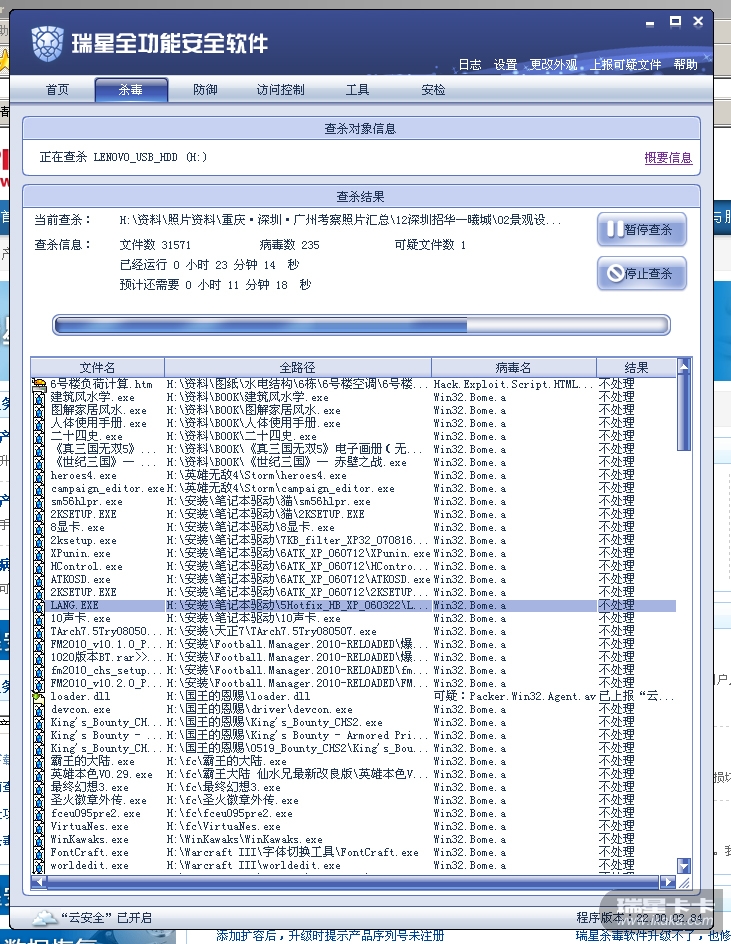731x944 pixels.
Task: Open the 防御 tab
Action: (205, 90)
